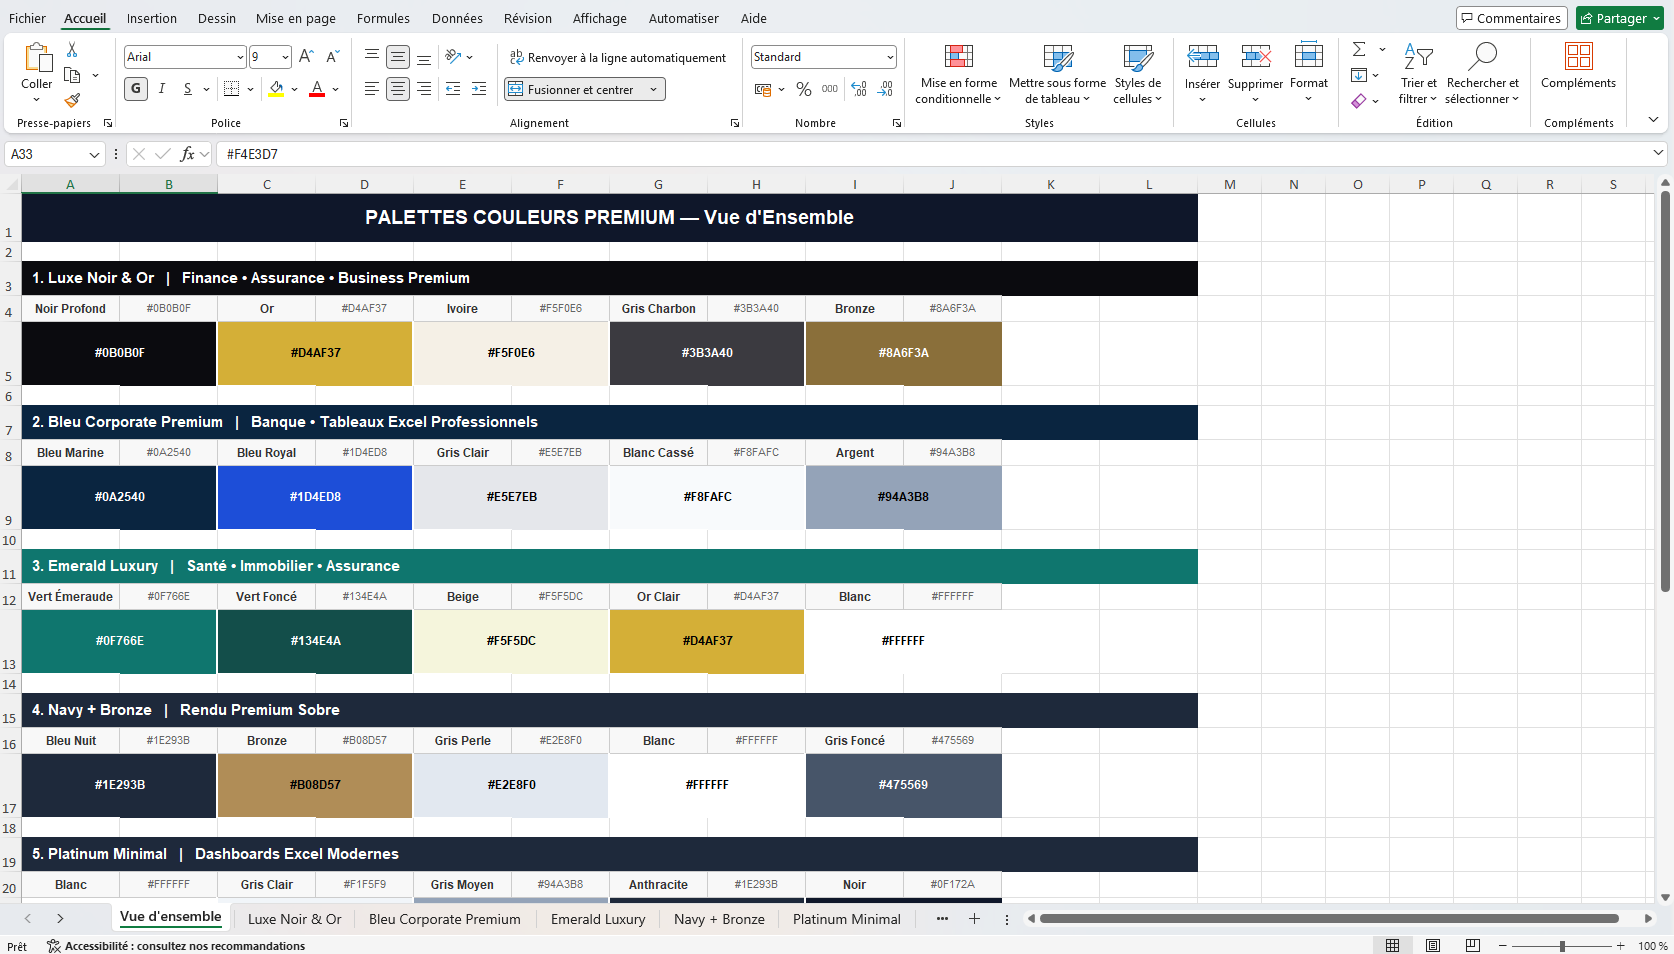Collapse the ribbon with chevron

pyautogui.click(x=1653, y=120)
